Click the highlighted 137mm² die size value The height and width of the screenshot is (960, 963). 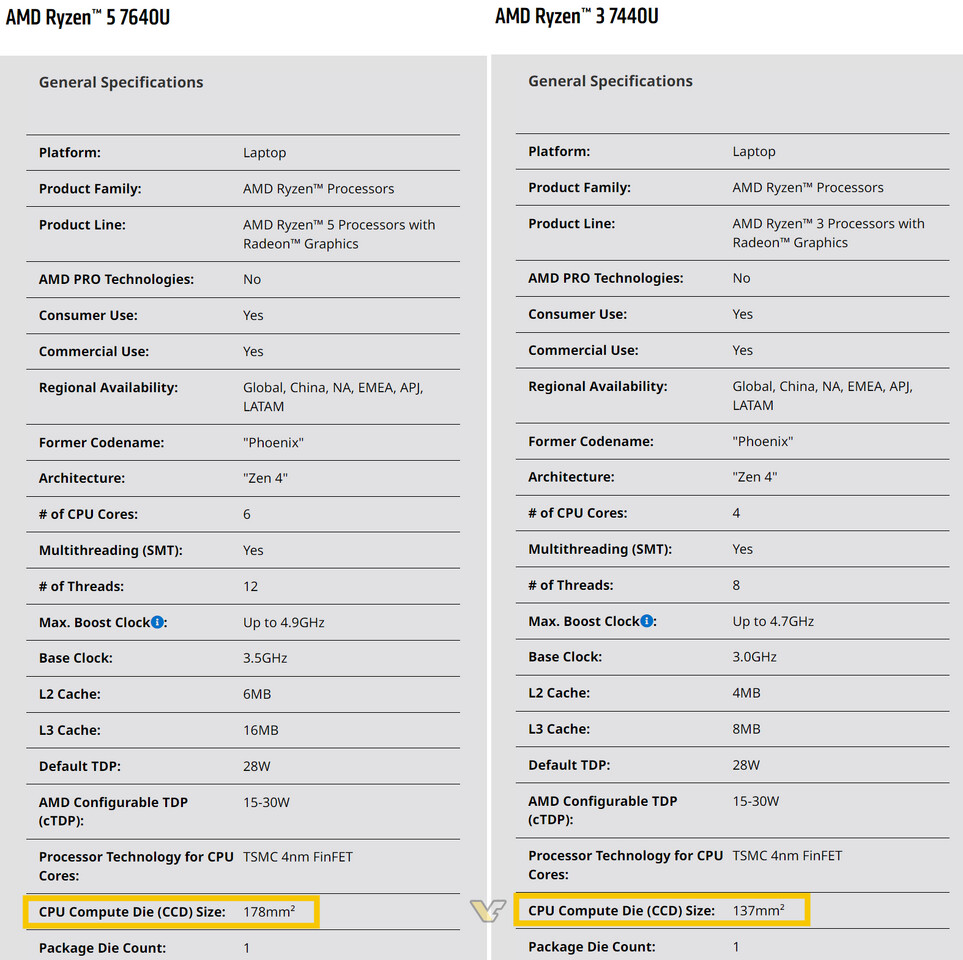coord(758,910)
